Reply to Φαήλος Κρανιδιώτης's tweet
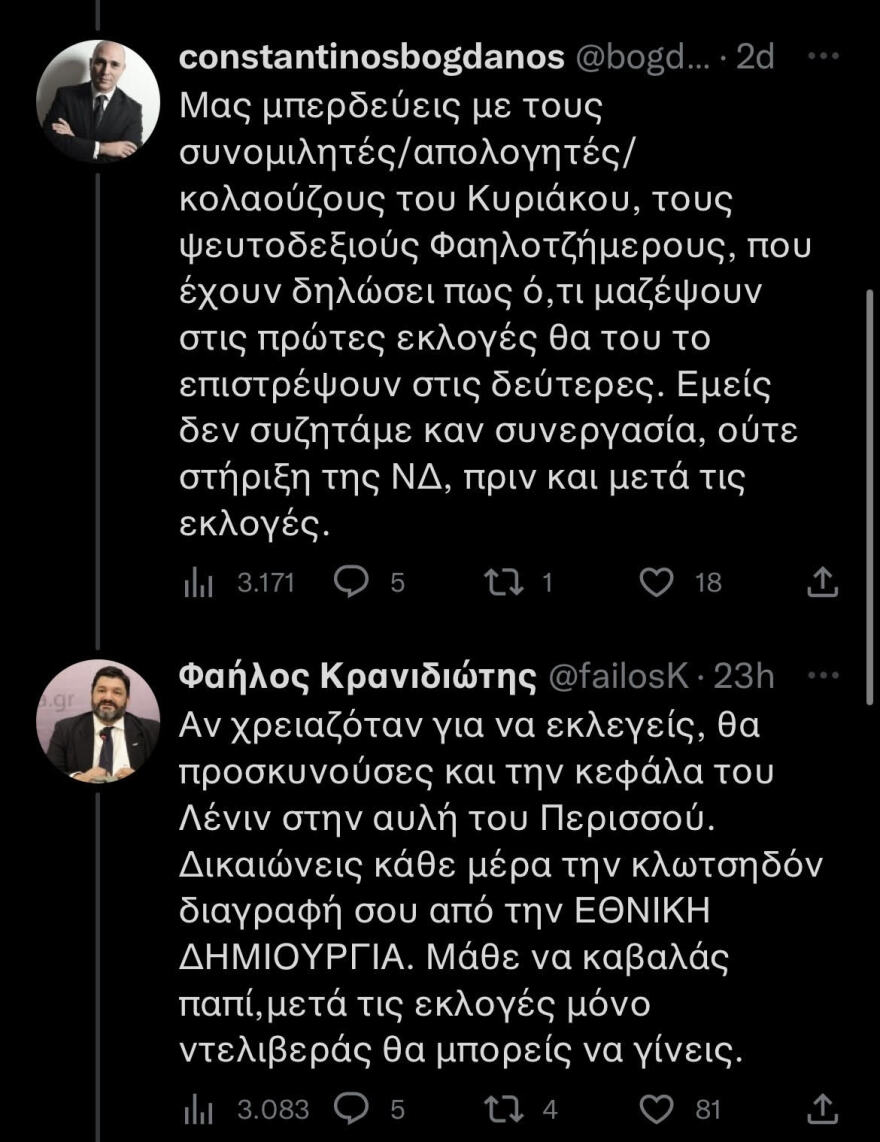 point(352,1108)
